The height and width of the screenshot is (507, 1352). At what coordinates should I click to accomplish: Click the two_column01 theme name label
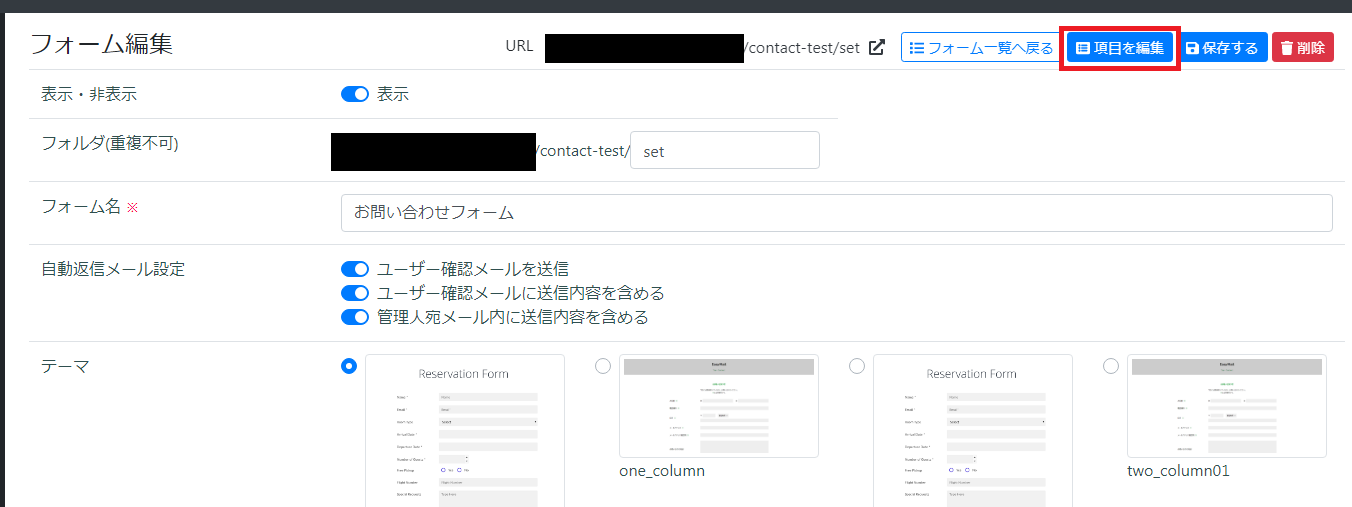[x=1178, y=471]
